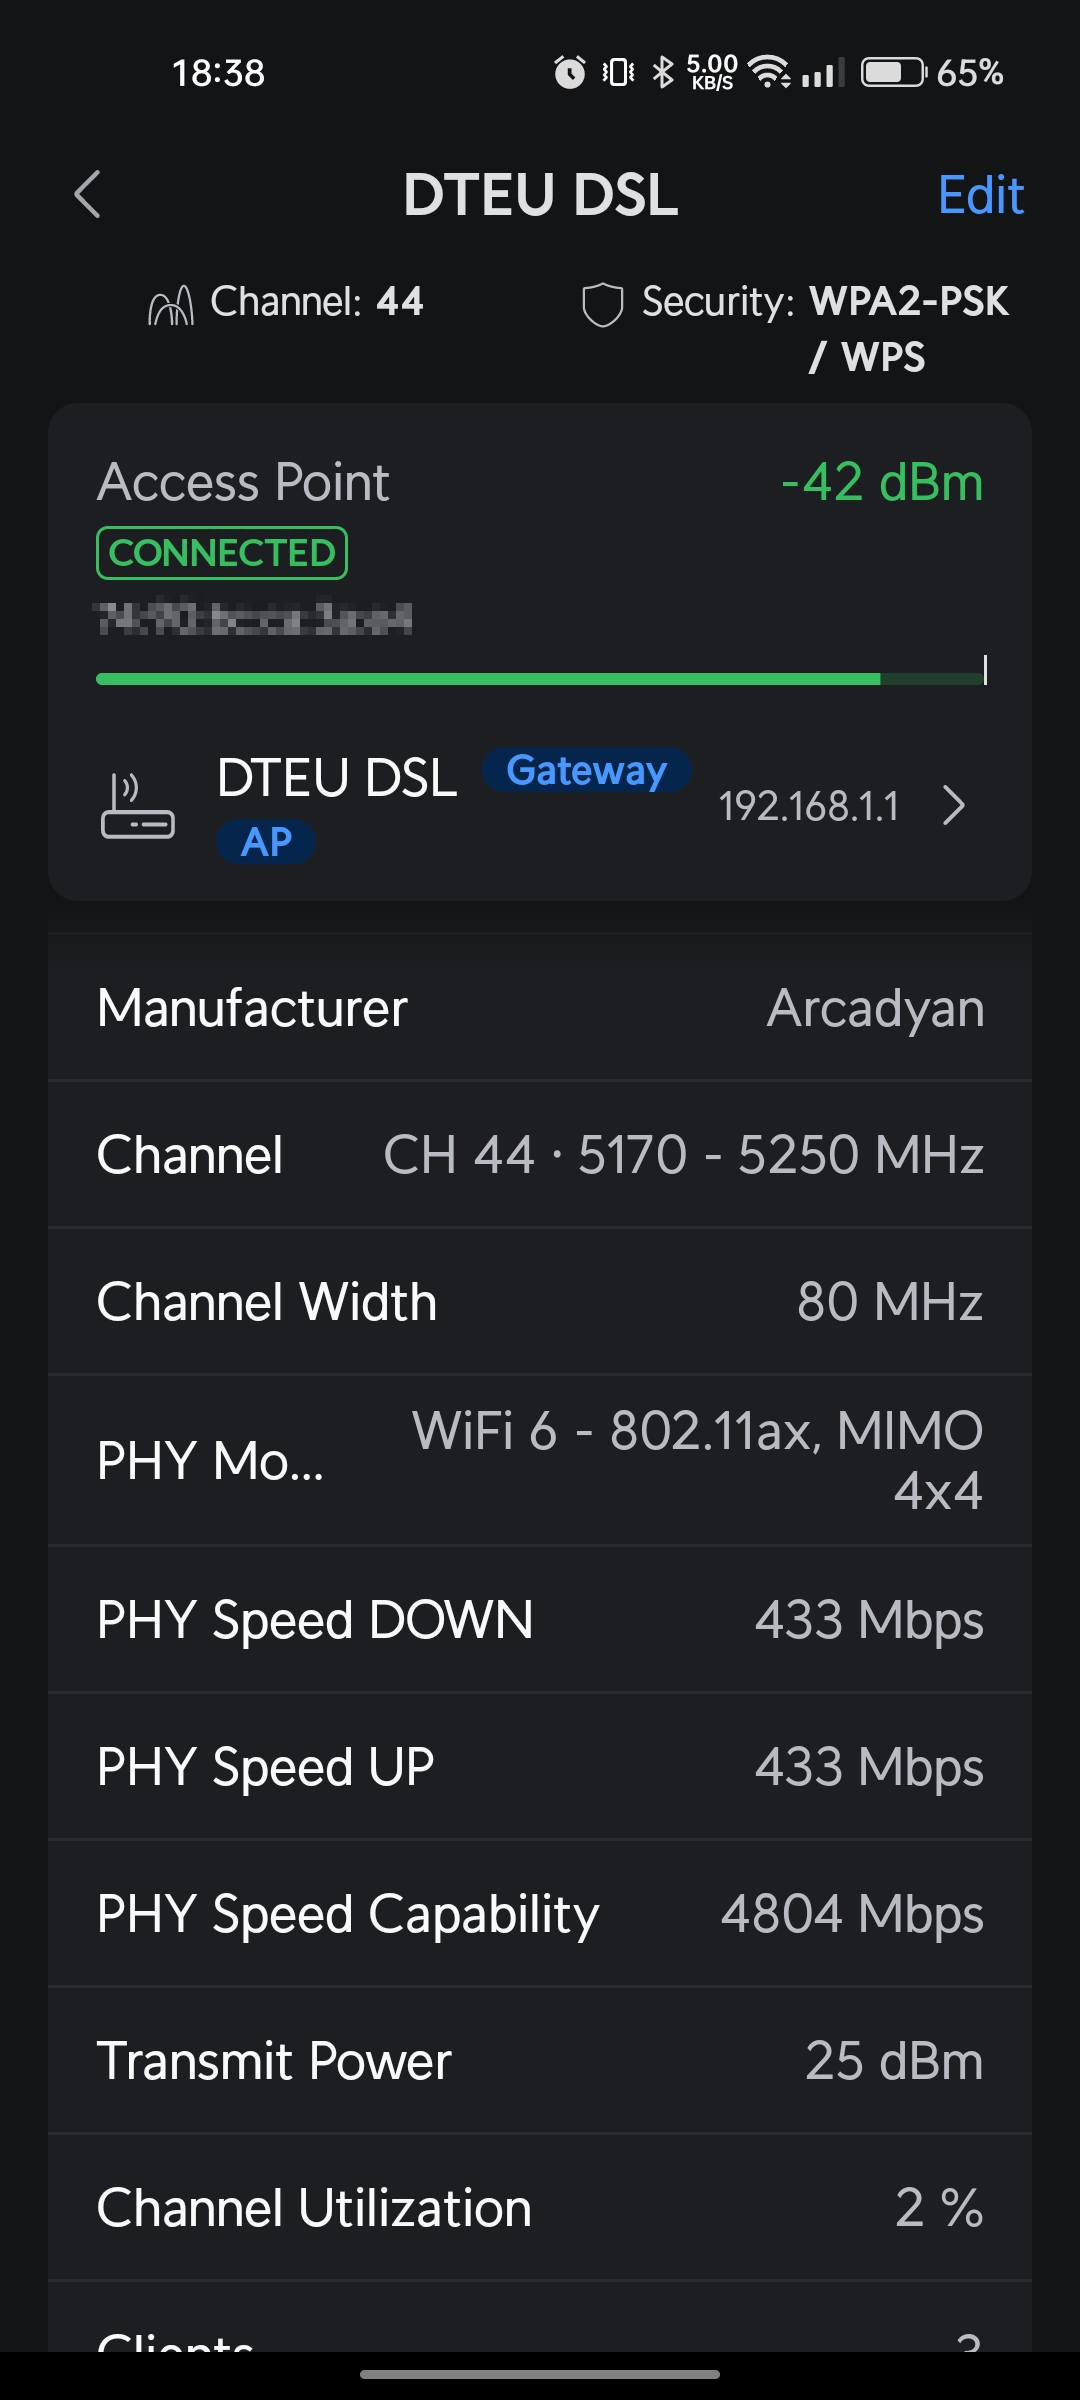Tap the router device icon
This screenshot has width=1080, height=2400.
coord(138,806)
